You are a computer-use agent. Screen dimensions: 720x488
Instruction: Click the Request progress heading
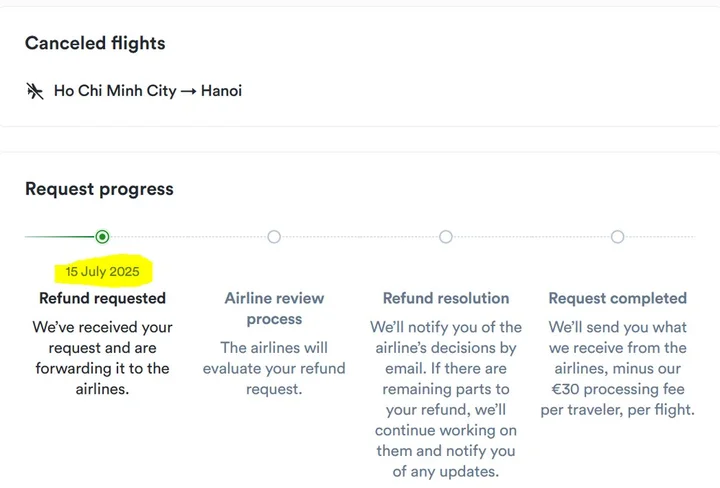99,189
